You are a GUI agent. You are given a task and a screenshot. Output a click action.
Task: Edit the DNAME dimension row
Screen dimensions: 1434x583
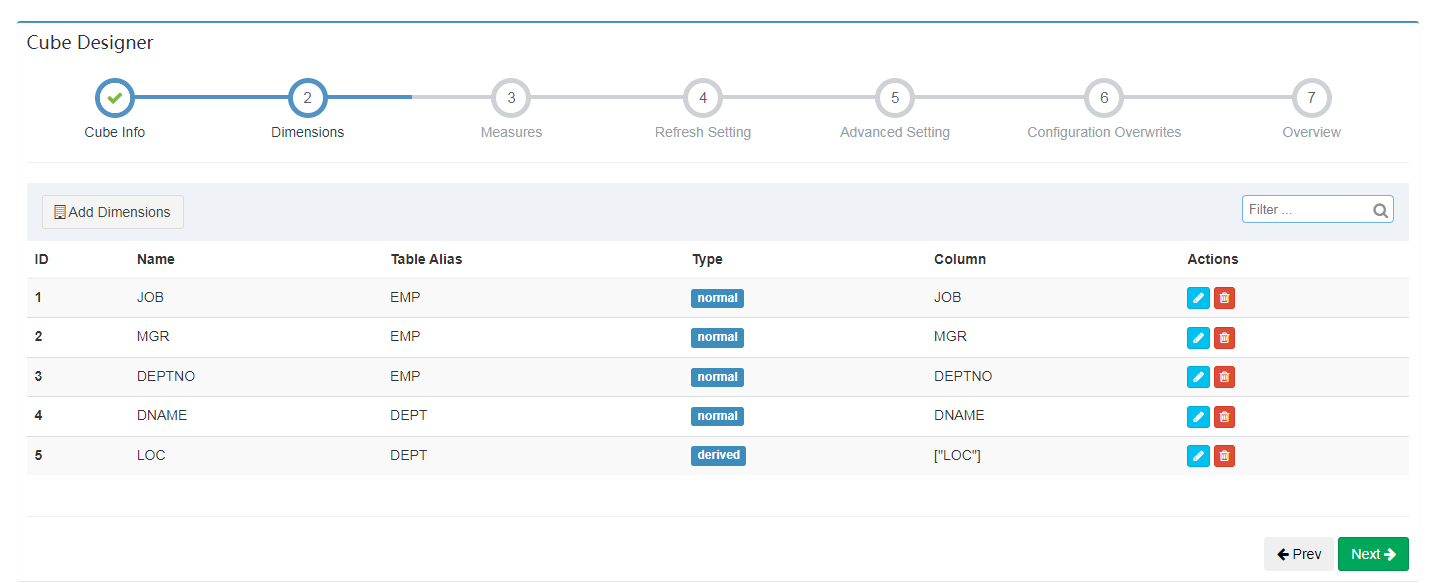1198,416
